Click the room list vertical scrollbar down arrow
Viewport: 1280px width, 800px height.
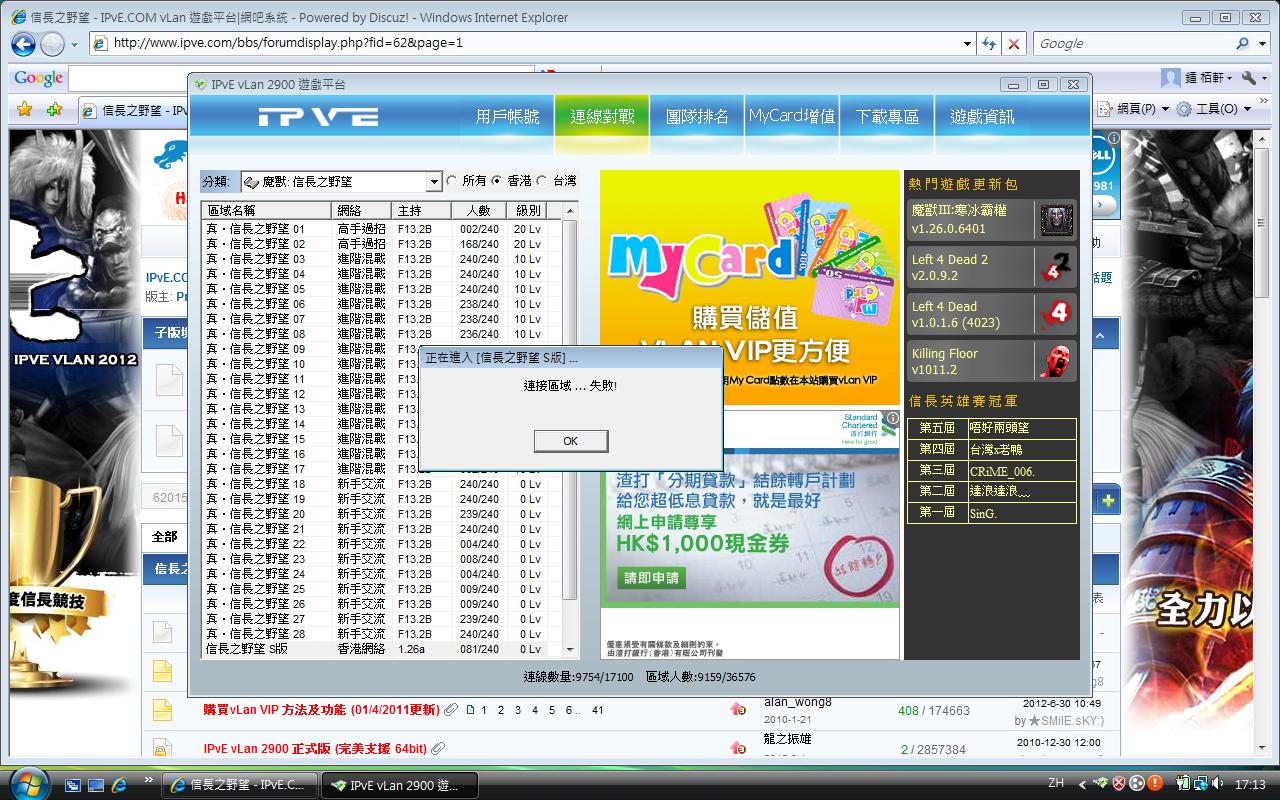click(570, 650)
